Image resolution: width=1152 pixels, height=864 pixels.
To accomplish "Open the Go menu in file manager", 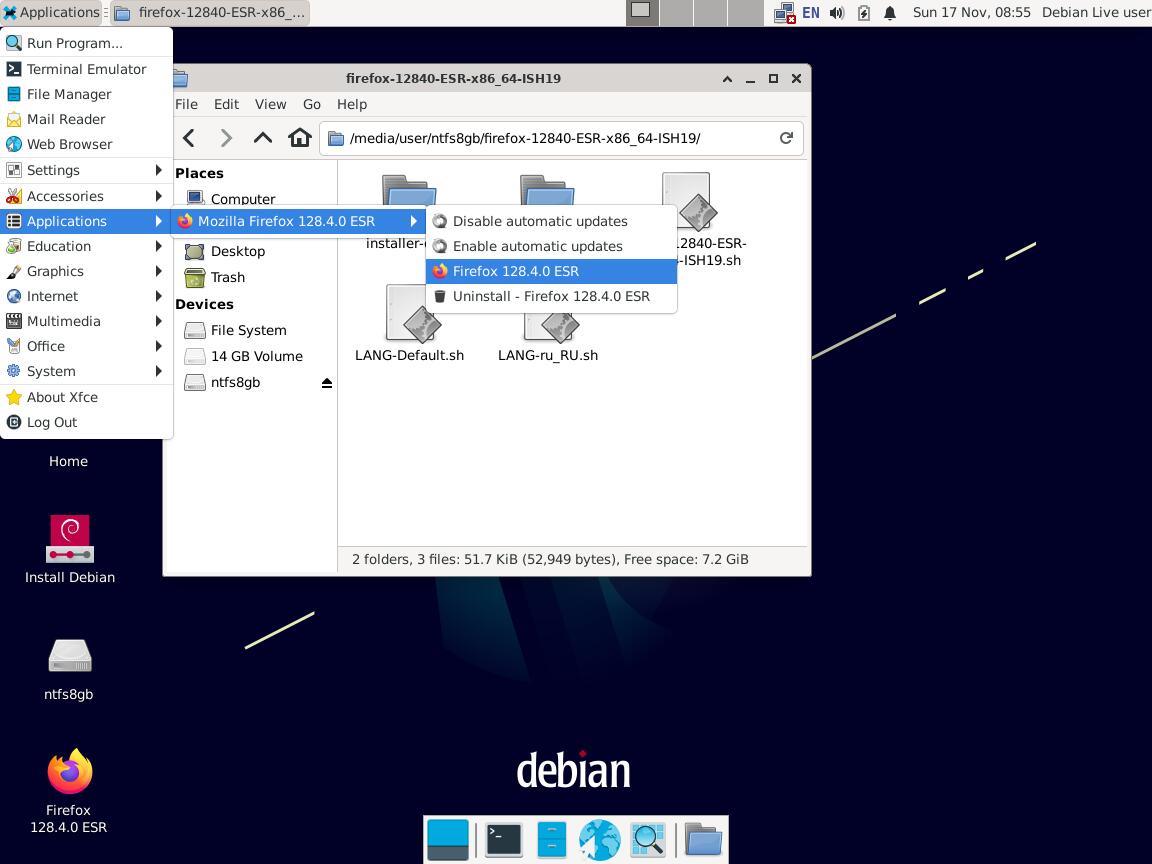I will [x=312, y=104].
